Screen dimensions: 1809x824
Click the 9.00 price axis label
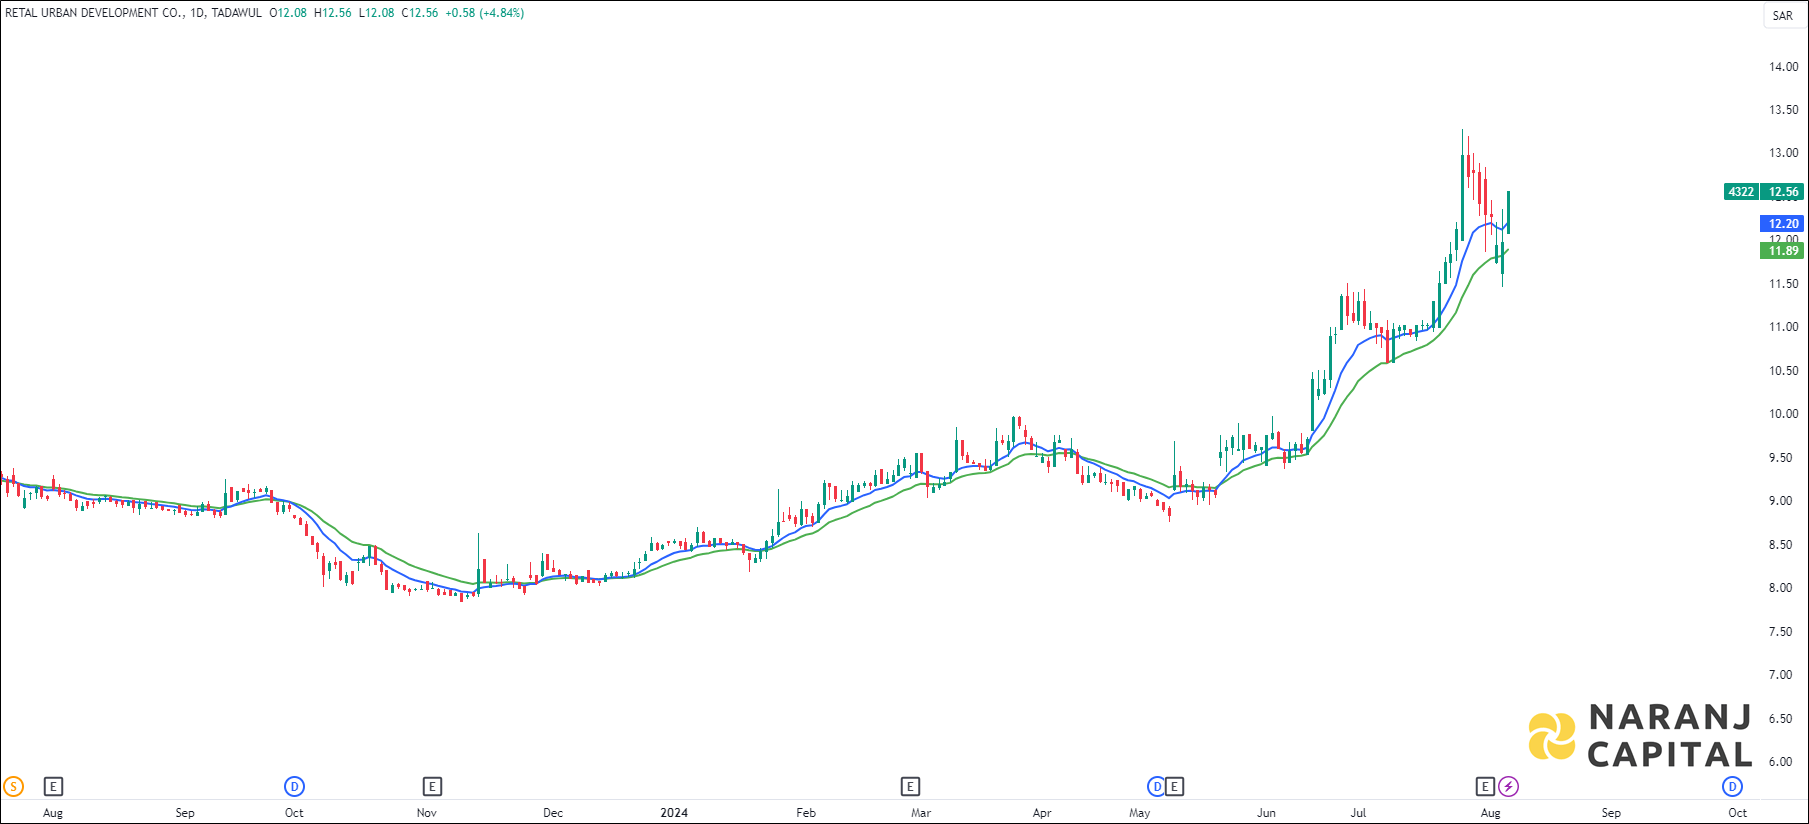(1780, 501)
